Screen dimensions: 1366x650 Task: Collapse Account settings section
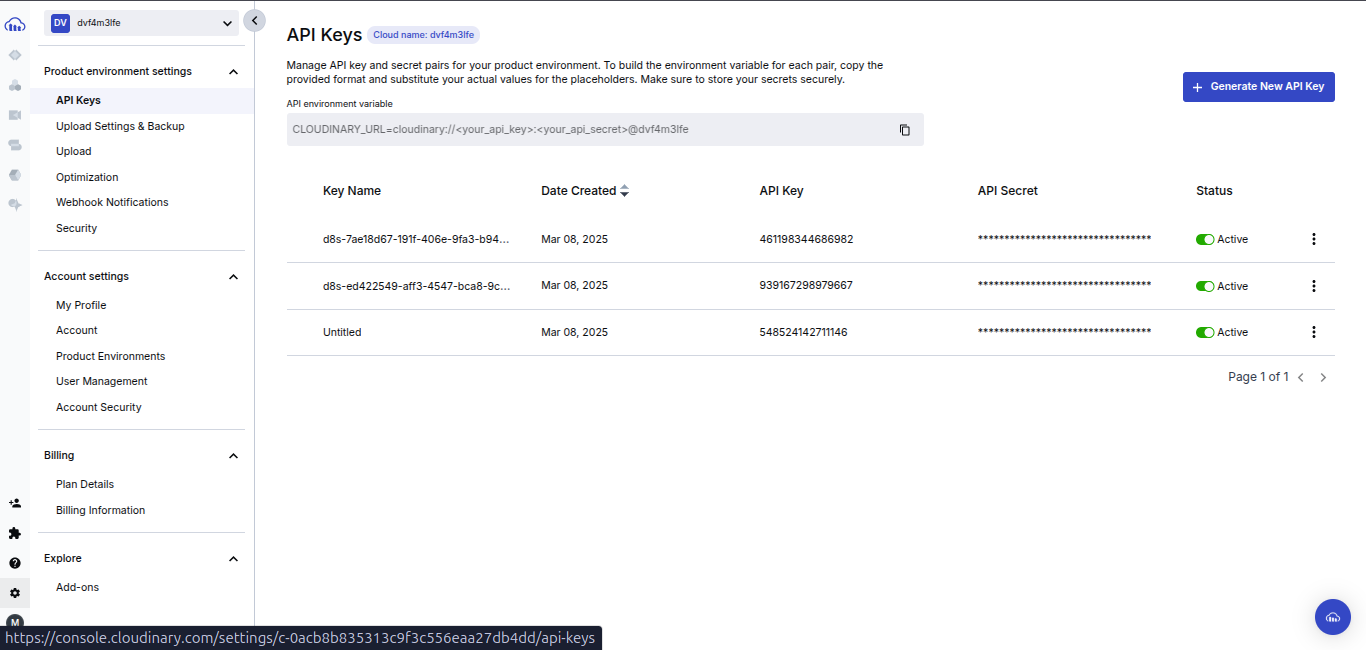click(x=234, y=277)
